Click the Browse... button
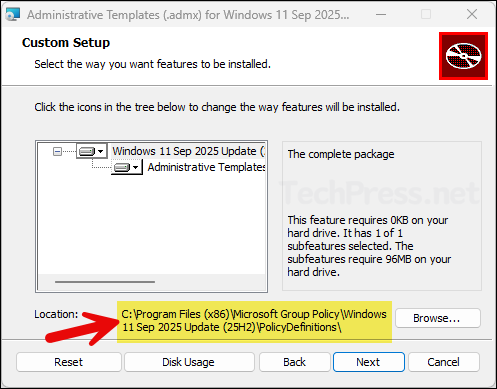Image resolution: width=497 pixels, height=389 pixels. tap(438, 318)
